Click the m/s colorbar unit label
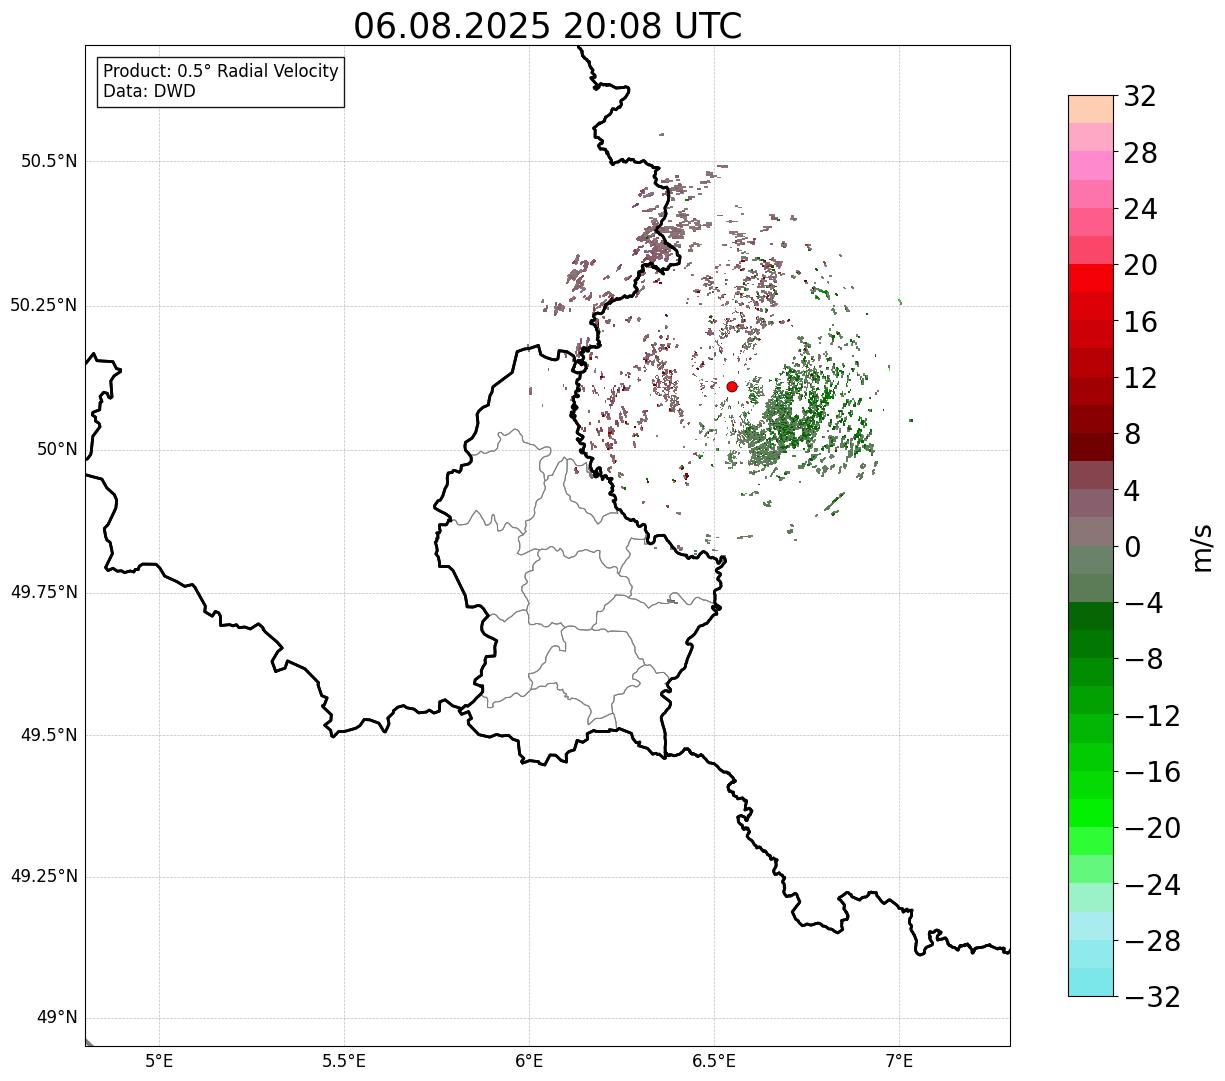The image size is (1225, 1081). pyautogui.click(x=1202, y=546)
